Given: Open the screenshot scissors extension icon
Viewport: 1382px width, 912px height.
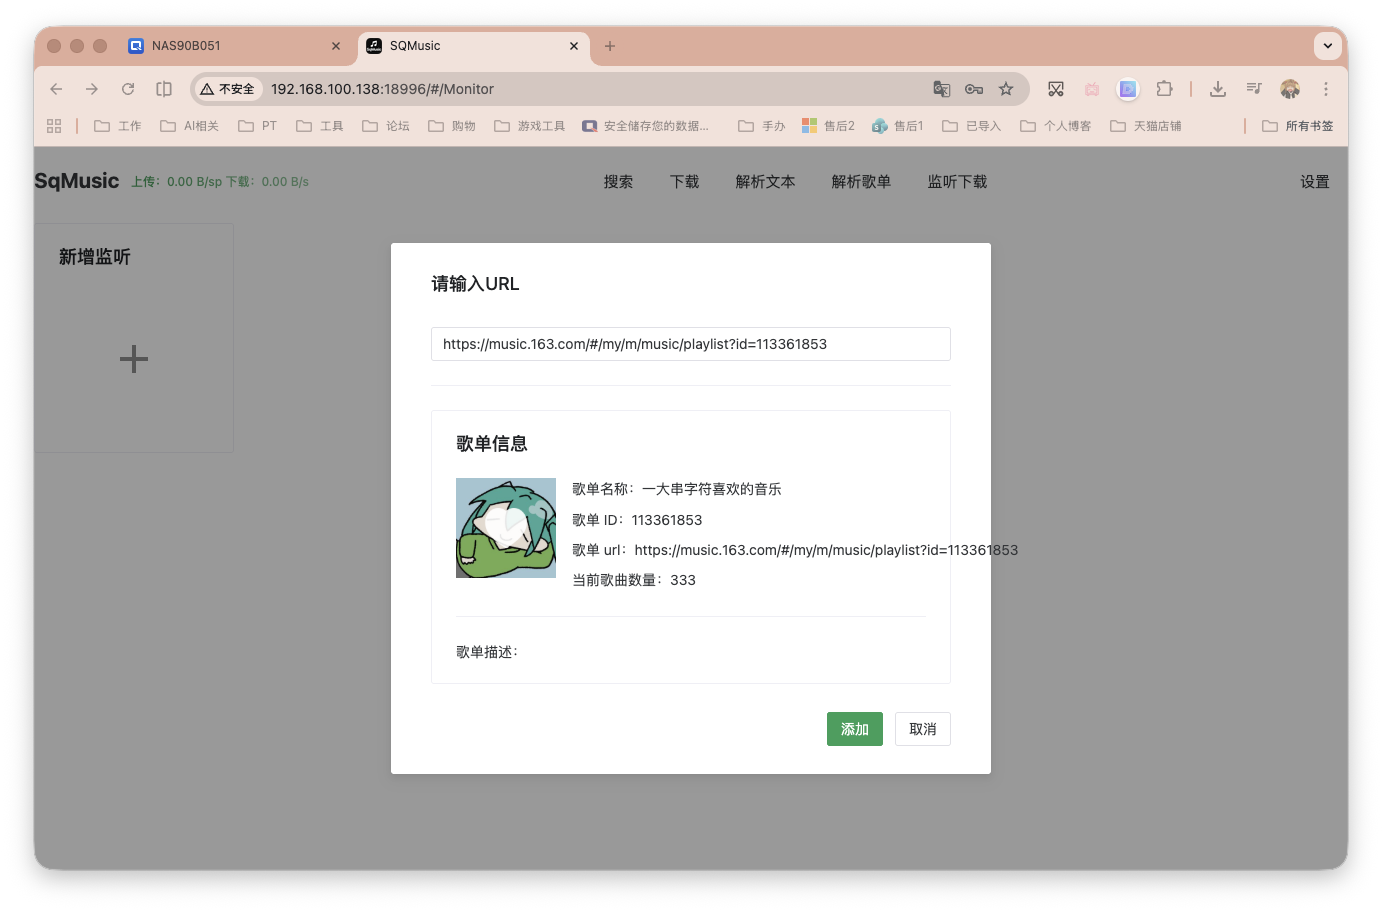Looking at the screenshot, I should [x=1056, y=89].
